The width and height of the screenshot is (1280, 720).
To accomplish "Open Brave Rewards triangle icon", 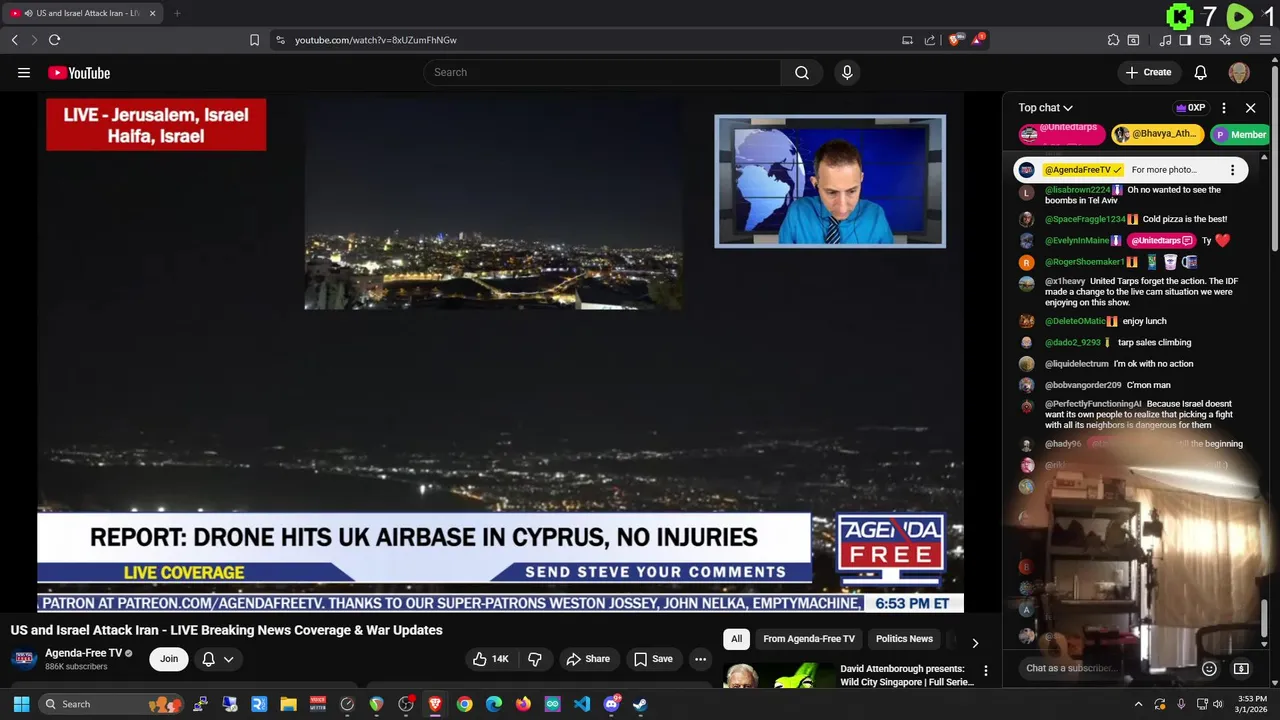I will [977, 40].
